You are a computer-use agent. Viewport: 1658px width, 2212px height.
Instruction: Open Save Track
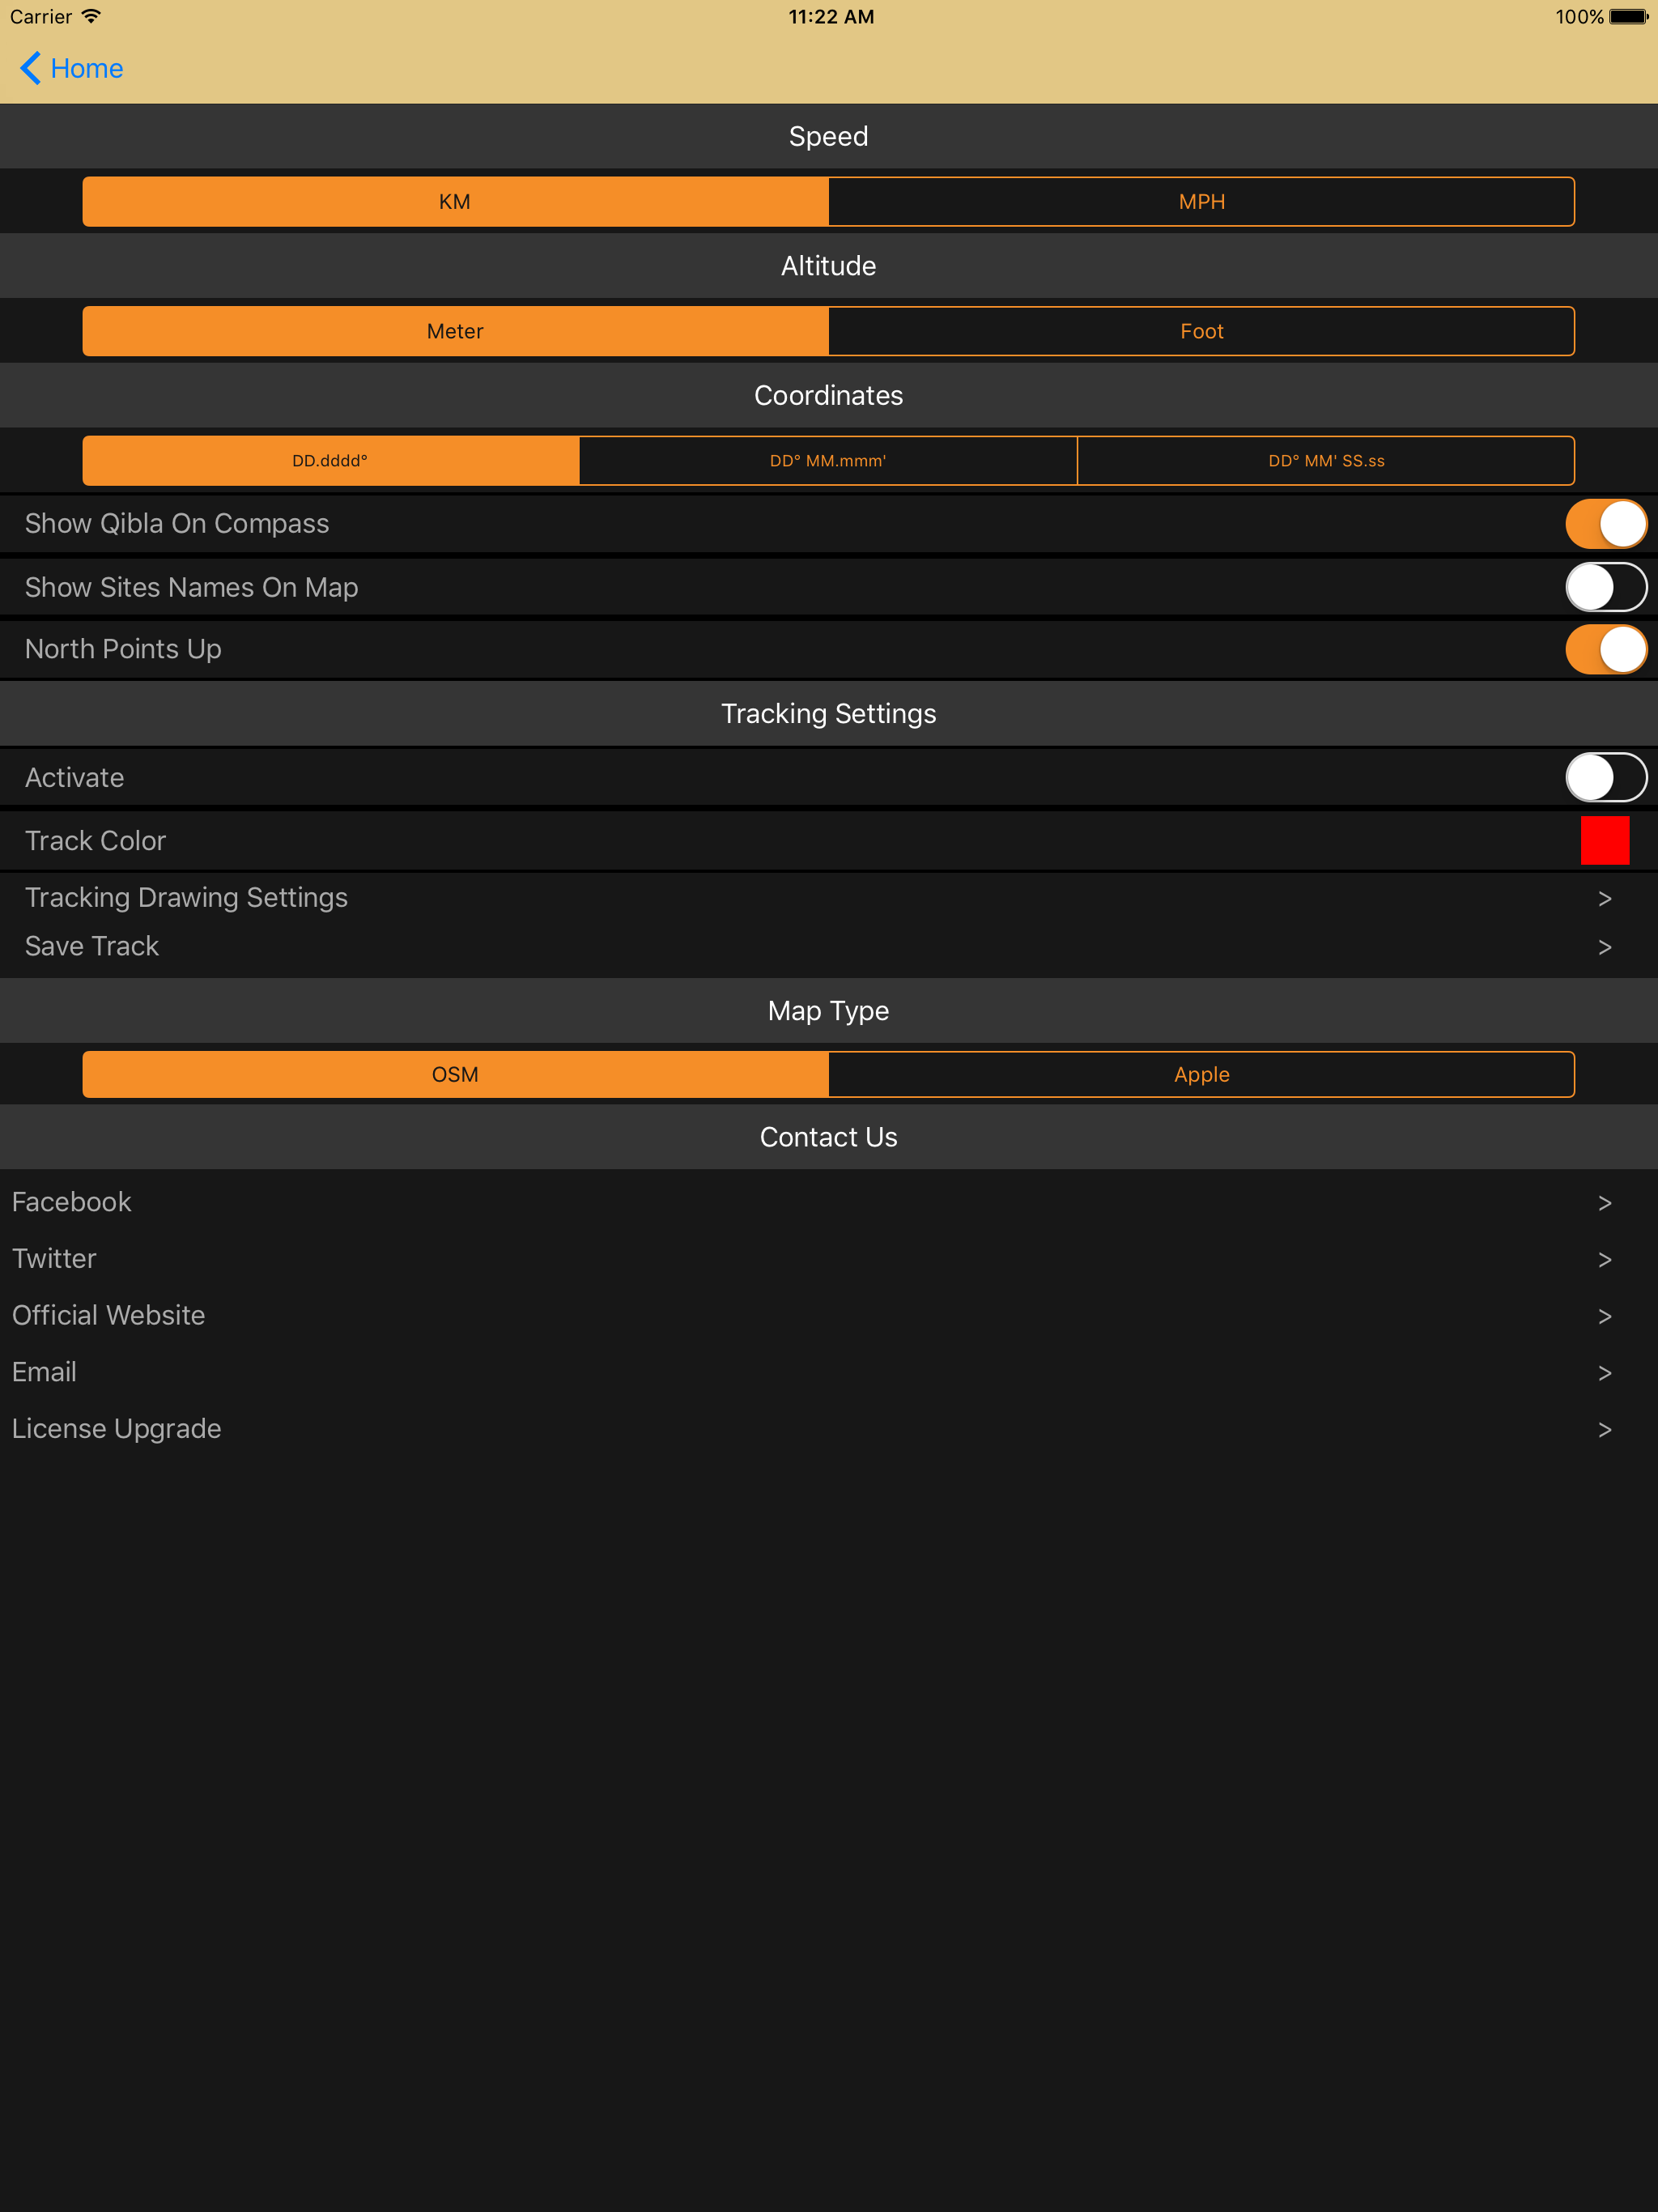click(x=829, y=946)
